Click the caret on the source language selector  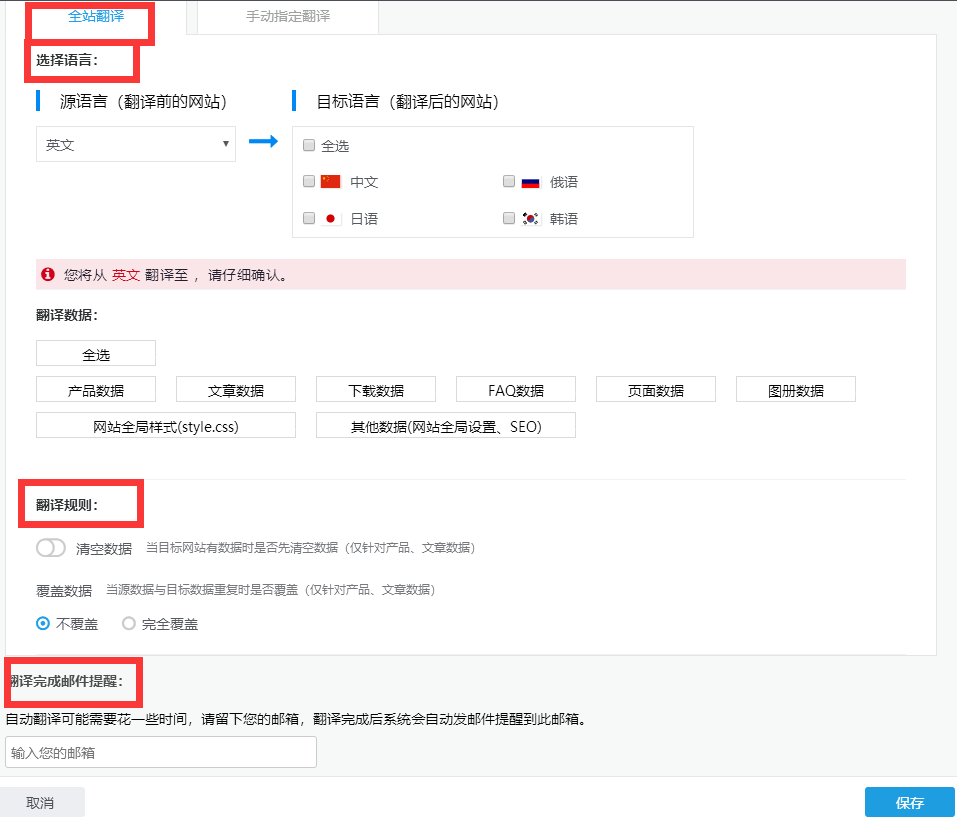coord(225,143)
